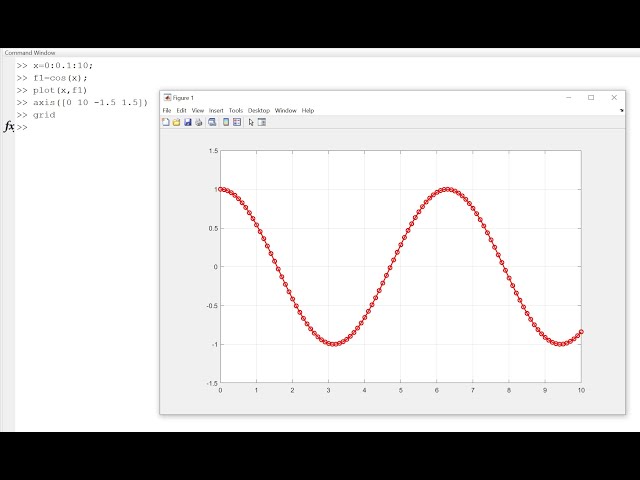Click the x-axis tick label 10

(x=581, y=391)
